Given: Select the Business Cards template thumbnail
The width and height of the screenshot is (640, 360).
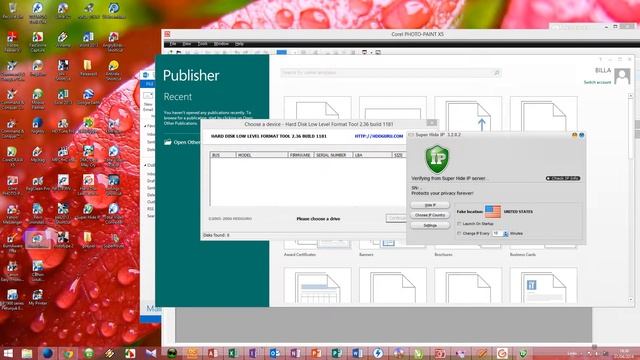Looking at the screenshot, I should (543, 247).
